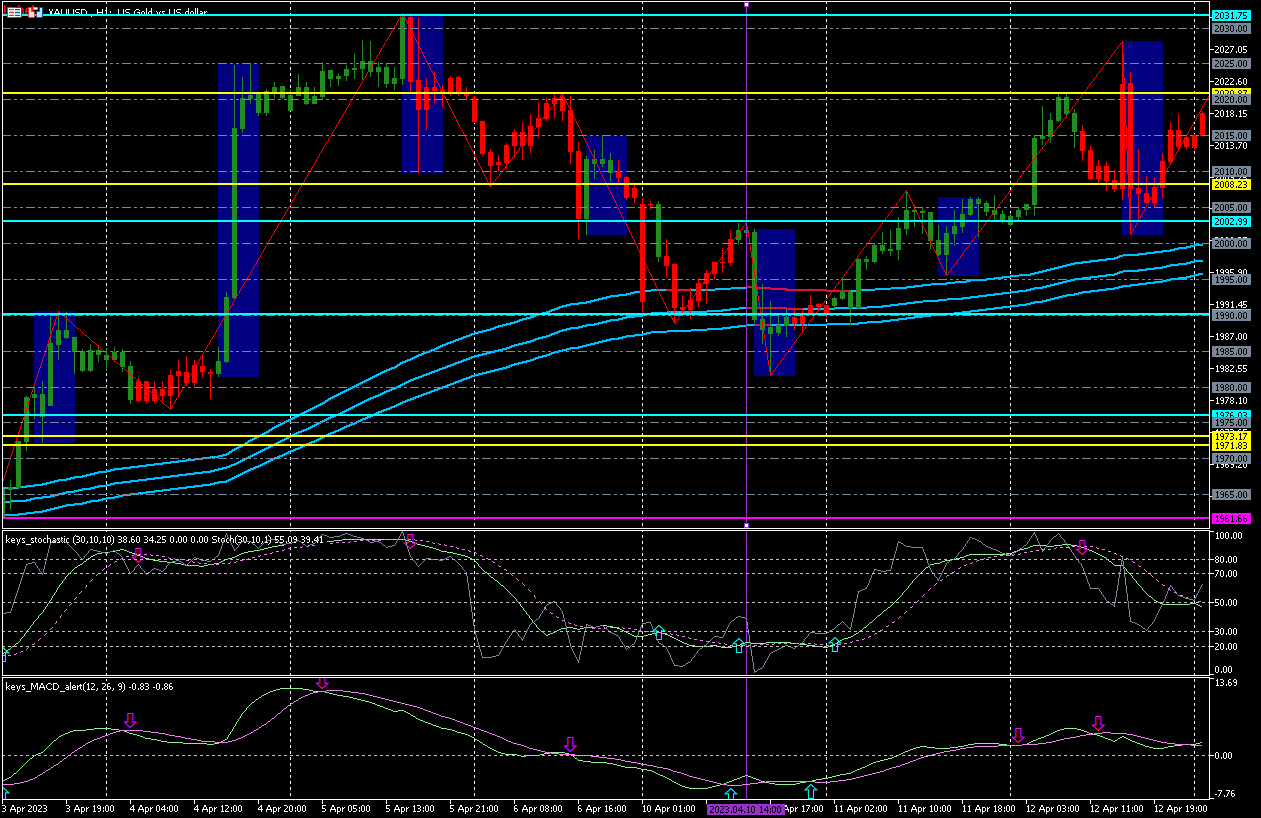
Task: Click the rightmost magenta arrow in the MACD panel
Action: pos(1098,723)
